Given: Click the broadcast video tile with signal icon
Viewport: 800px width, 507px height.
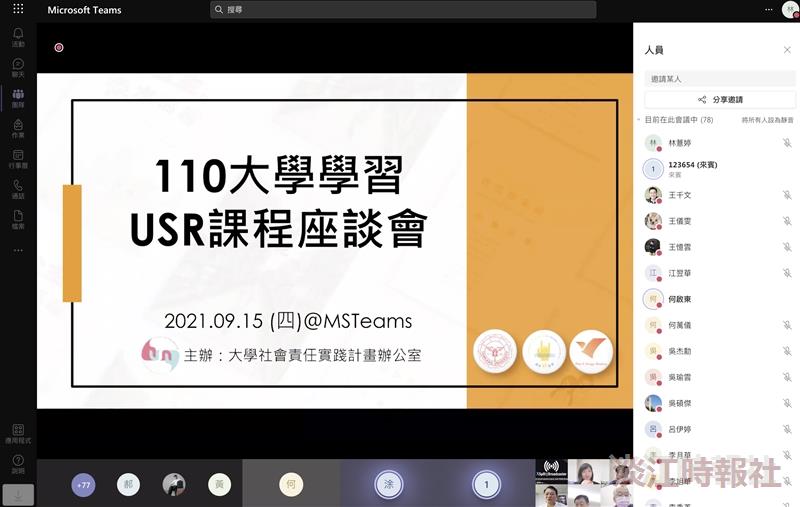Looking at the screenshot, I should [551, 471].
